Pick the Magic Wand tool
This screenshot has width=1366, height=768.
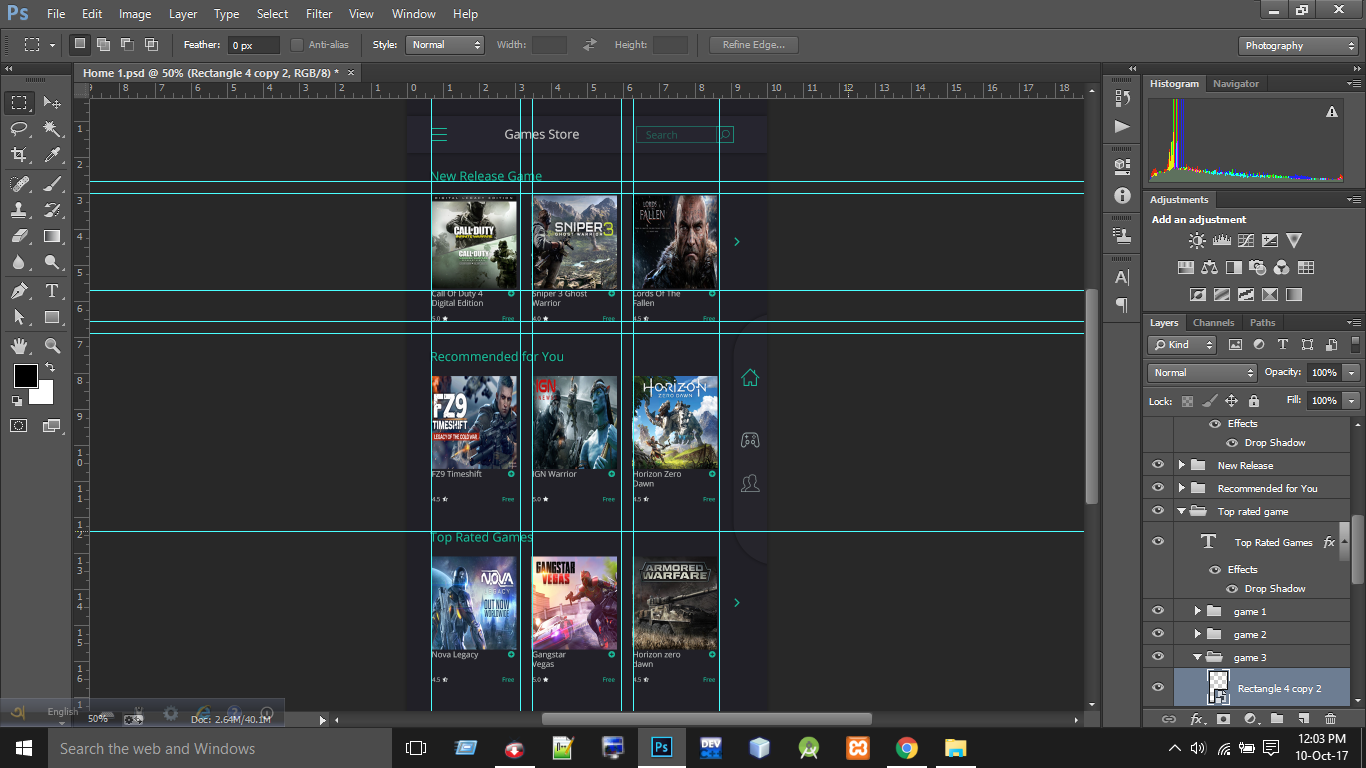pos(52,128)
